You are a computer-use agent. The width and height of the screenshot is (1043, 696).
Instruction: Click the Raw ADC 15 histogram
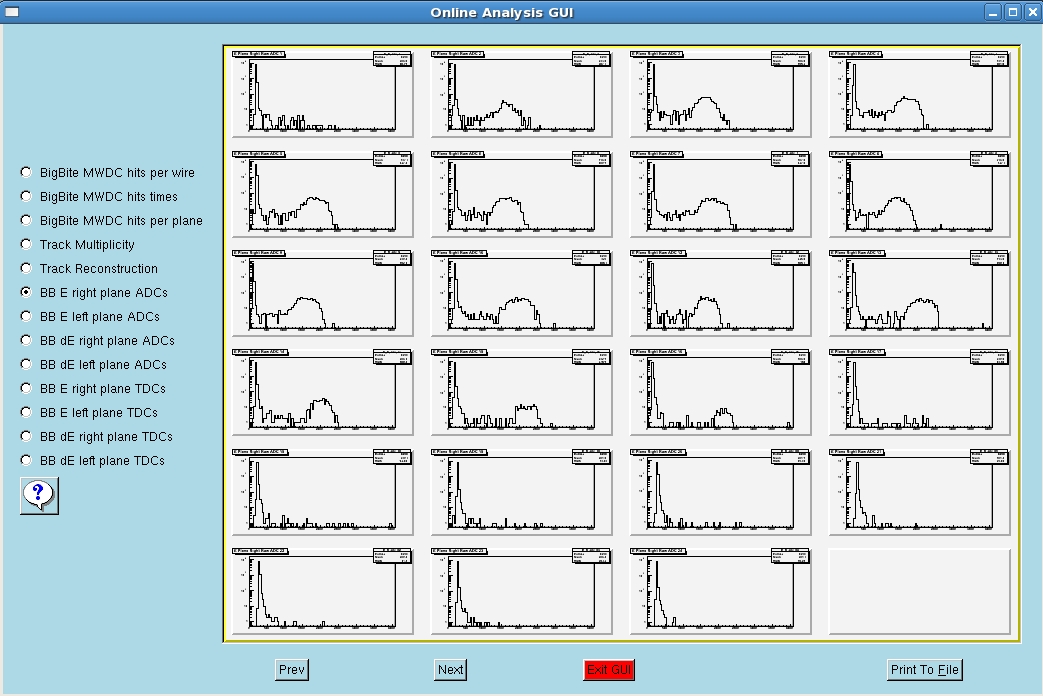click(522, 392)
